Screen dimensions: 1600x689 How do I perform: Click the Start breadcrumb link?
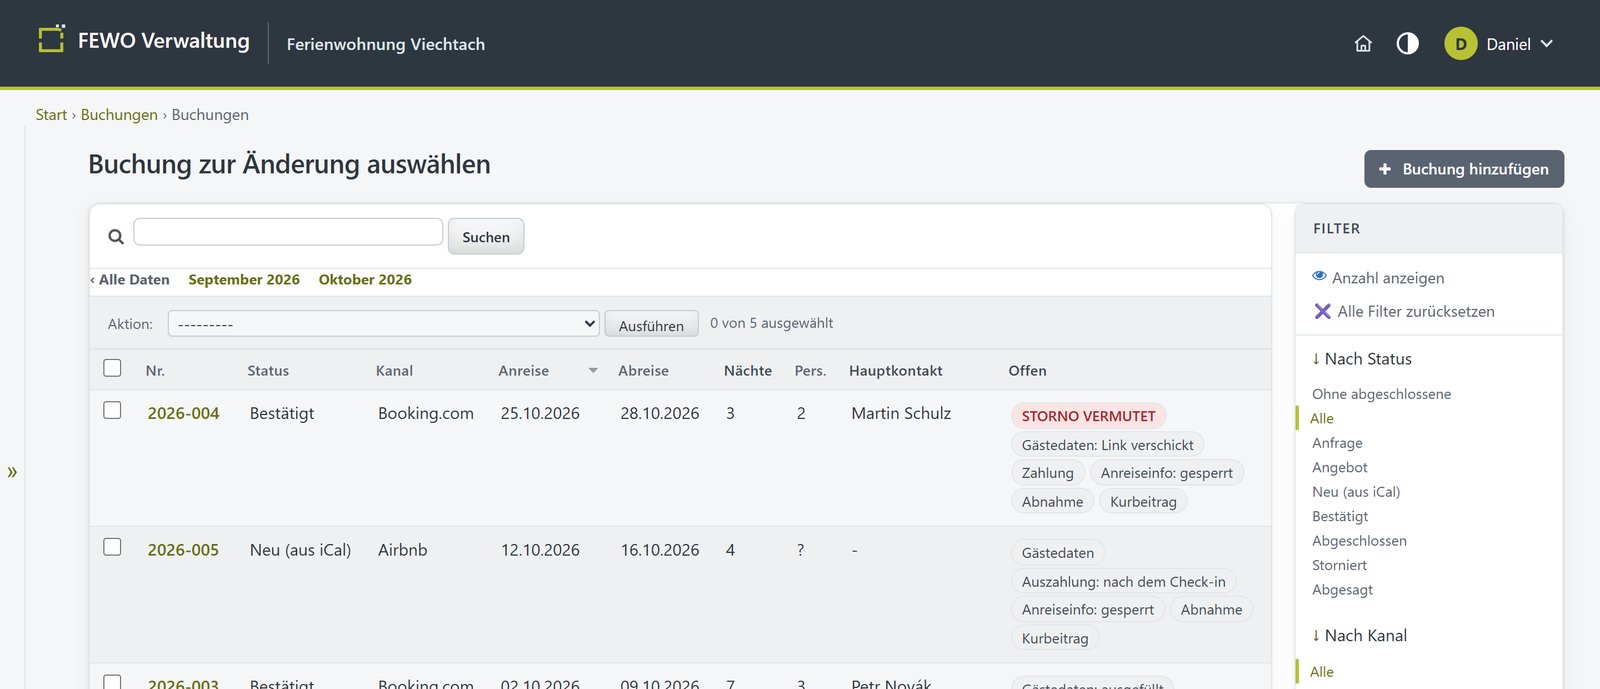click(51, 115)
